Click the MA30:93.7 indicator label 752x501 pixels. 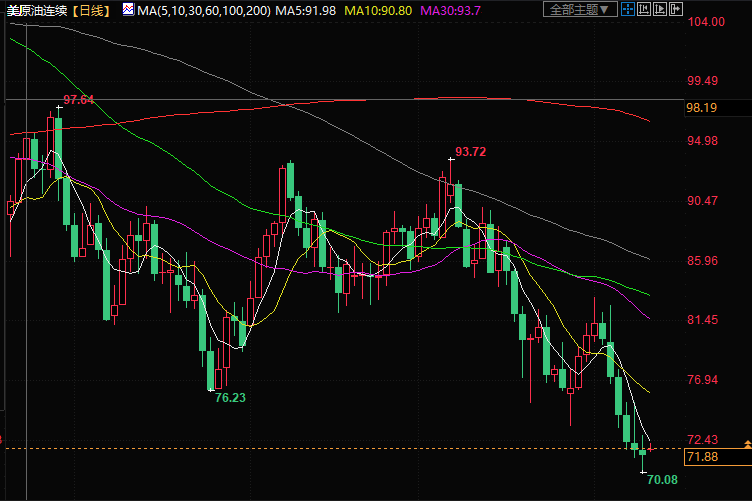coord(450,10)
